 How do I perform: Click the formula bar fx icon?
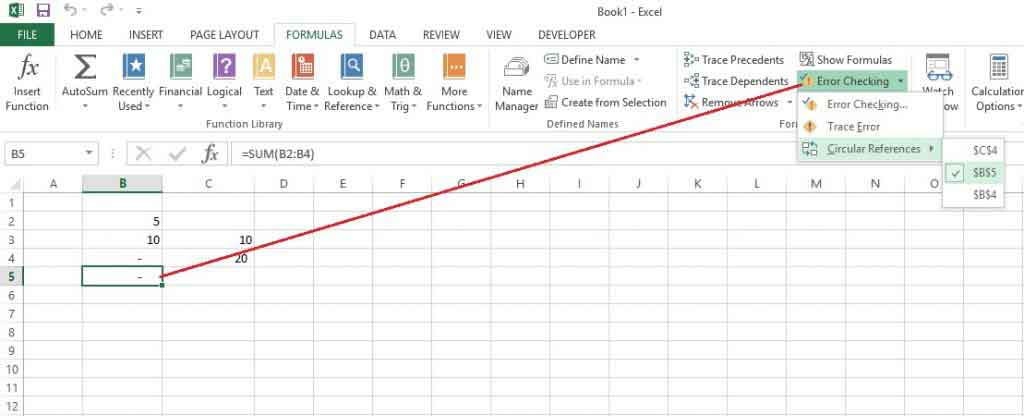click(210, 154)
